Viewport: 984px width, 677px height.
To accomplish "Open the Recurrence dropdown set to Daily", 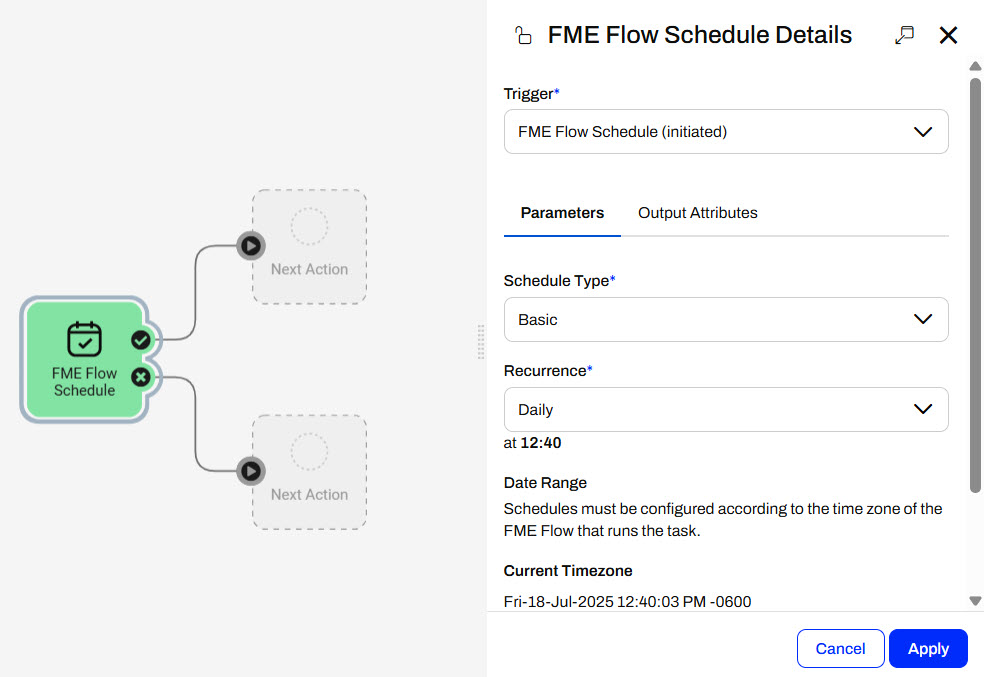I will pyautogui.click(x=725, y=410).
